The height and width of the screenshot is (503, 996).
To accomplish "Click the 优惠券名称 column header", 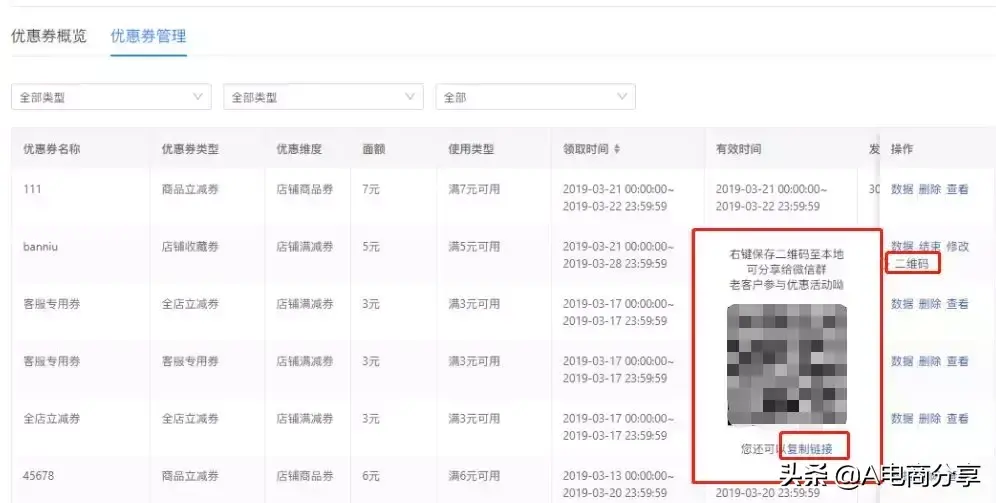I will pos(51,149).
